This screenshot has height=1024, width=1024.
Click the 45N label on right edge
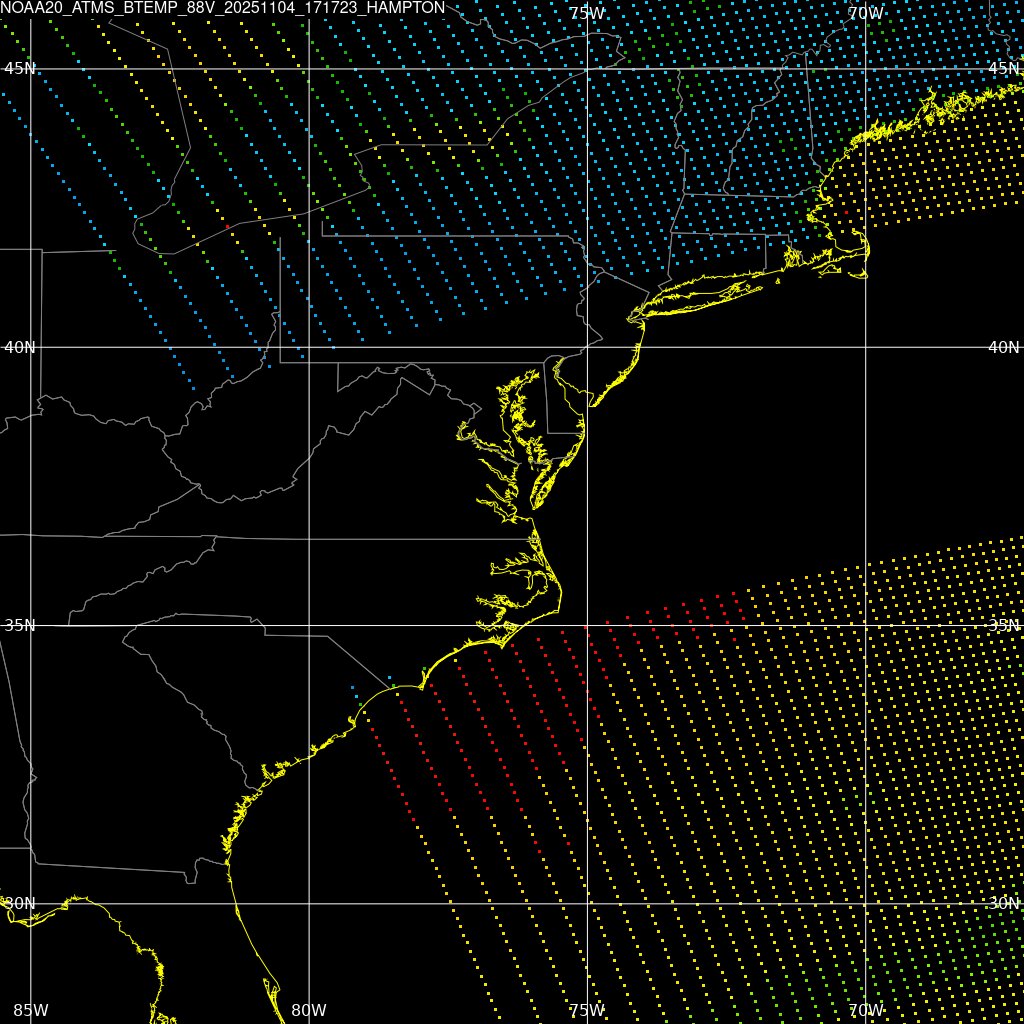(x=1003, y=68)
